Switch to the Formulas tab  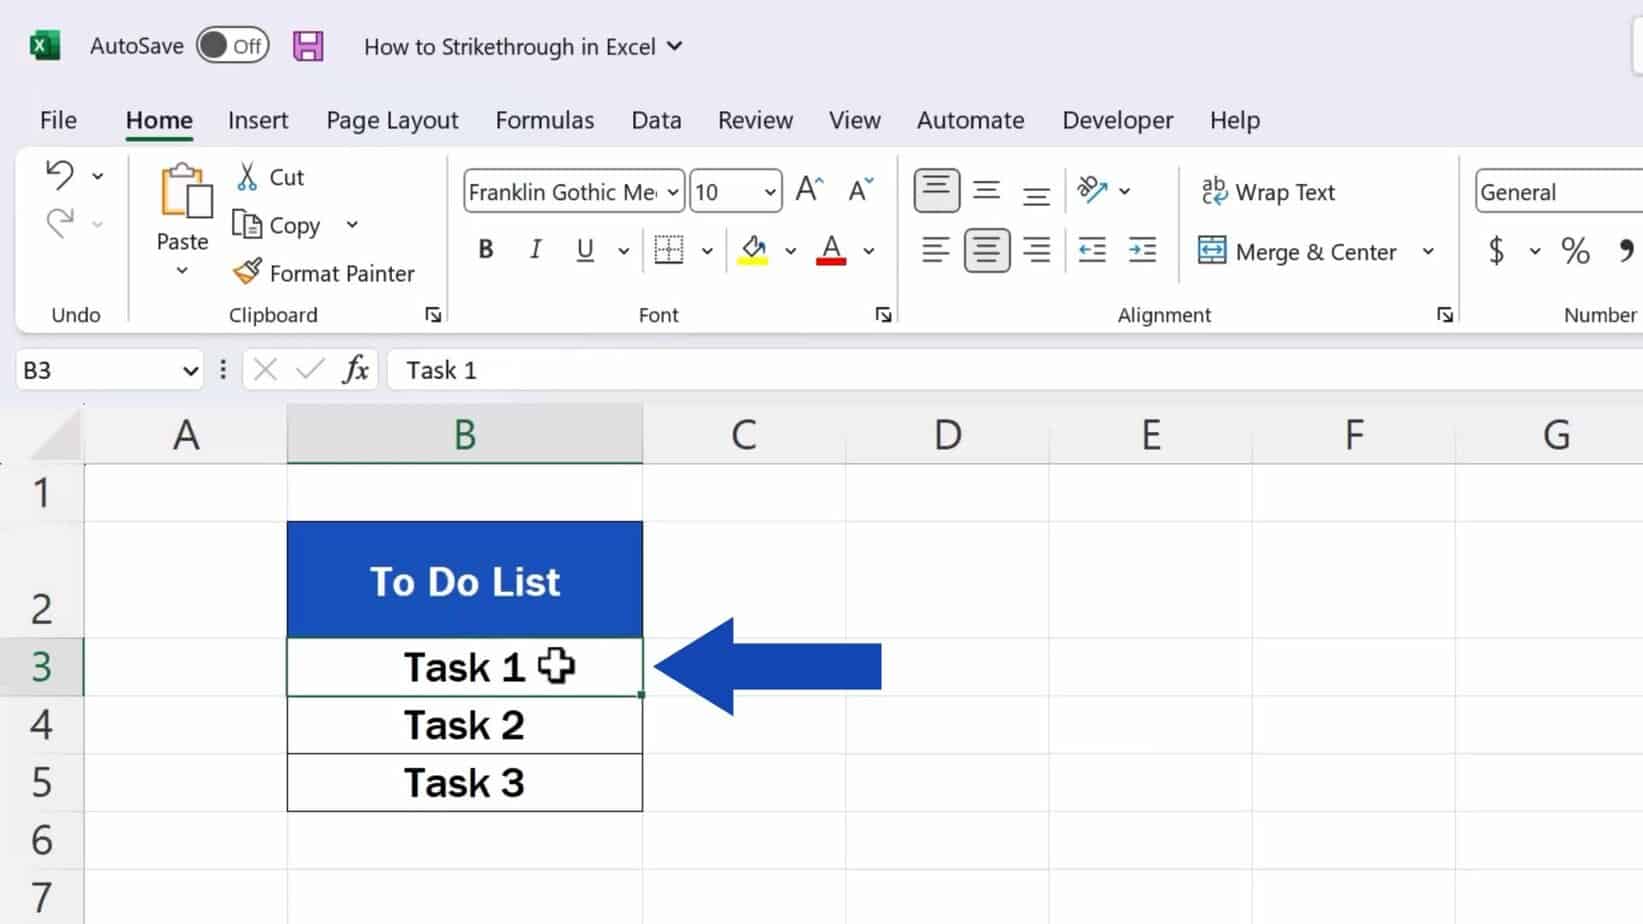click(x=545, y=119)
